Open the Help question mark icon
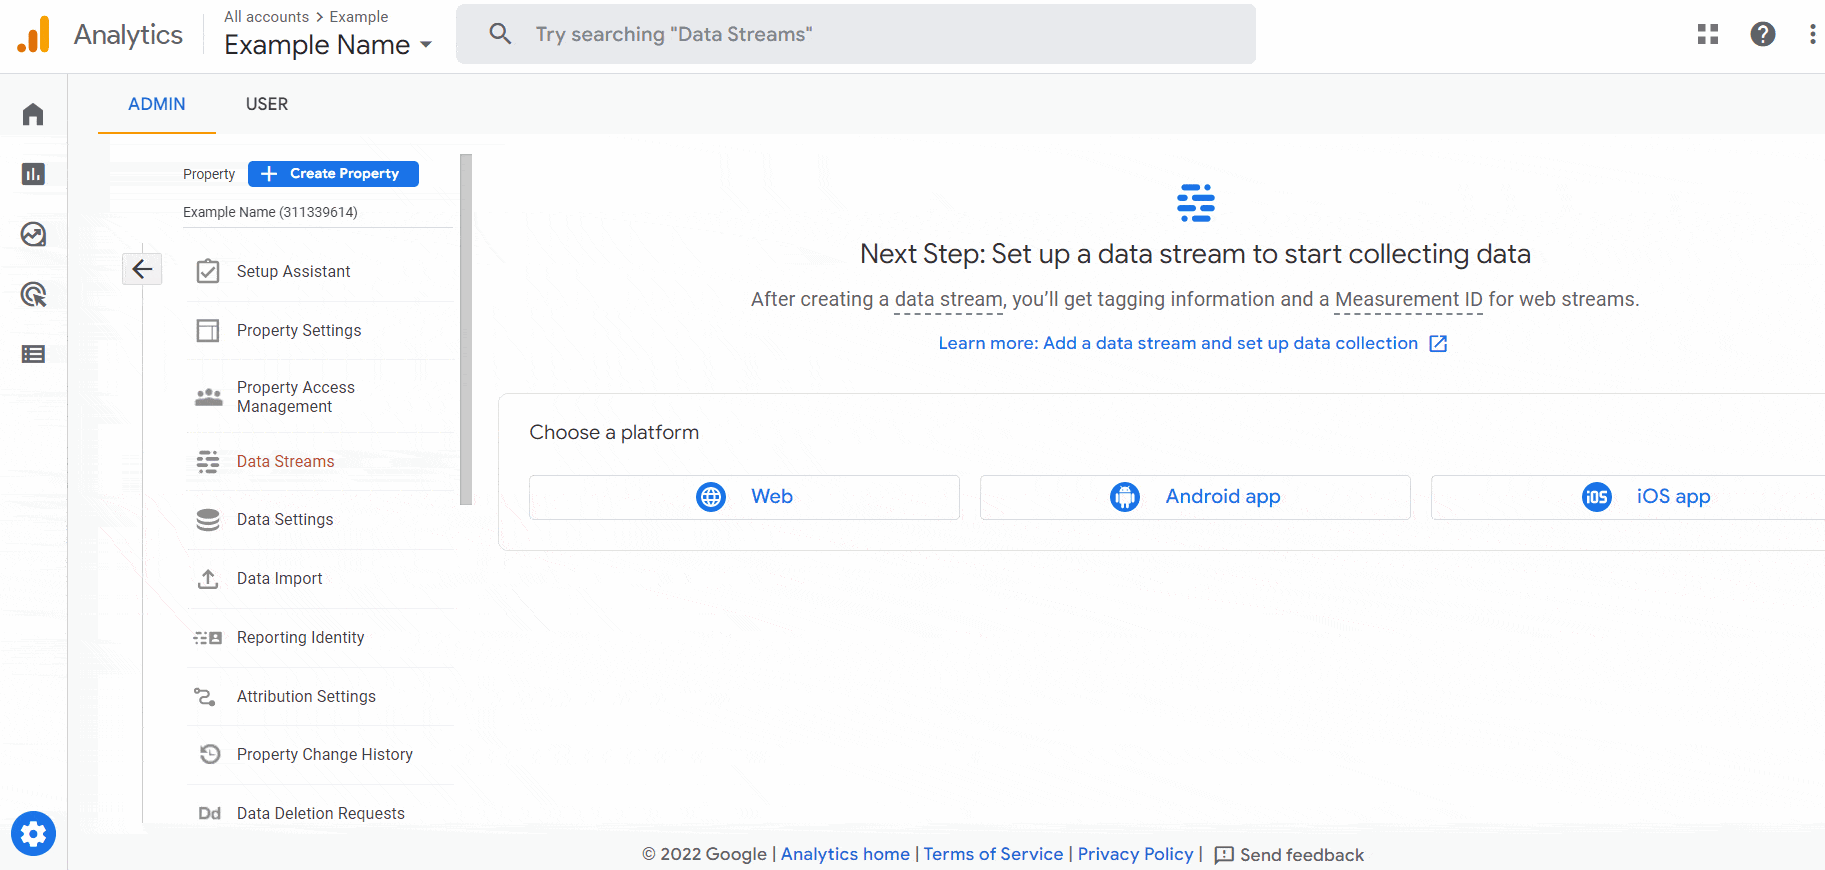The image size is (1825, 870). point(1763,34)
